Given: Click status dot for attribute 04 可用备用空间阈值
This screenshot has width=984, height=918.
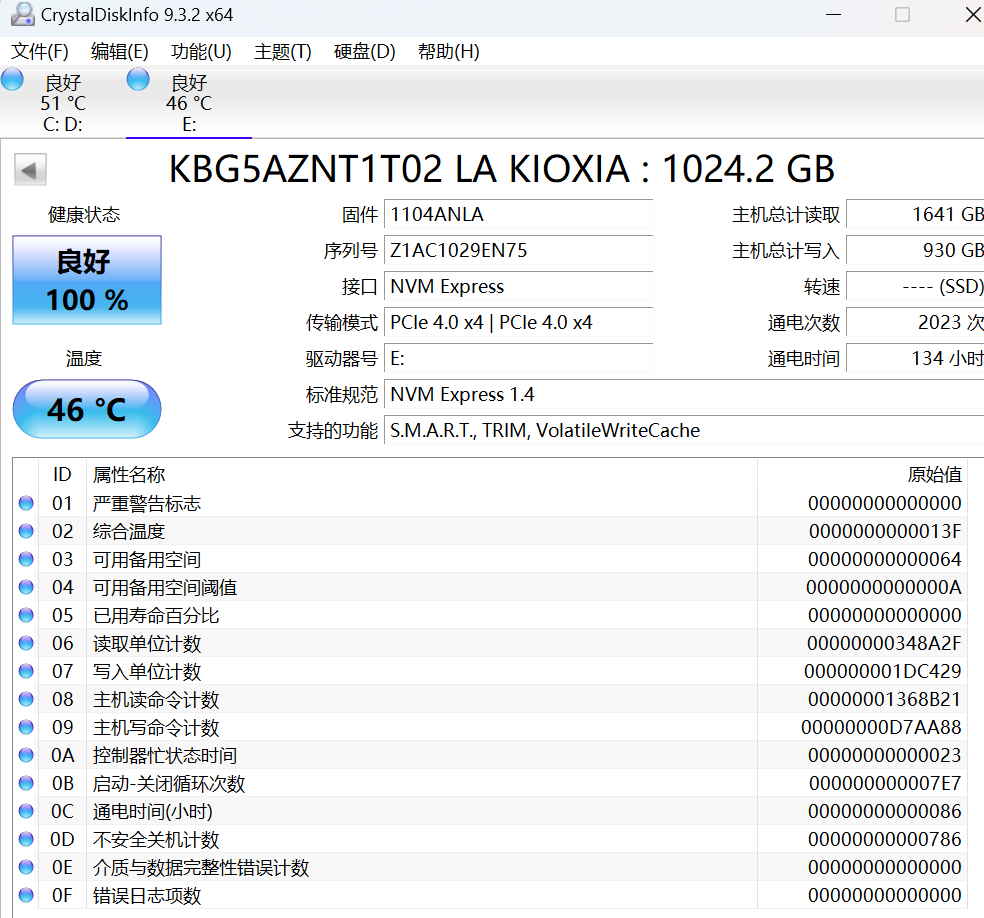Looking at the screenshot, I should [x=26, y=587].
